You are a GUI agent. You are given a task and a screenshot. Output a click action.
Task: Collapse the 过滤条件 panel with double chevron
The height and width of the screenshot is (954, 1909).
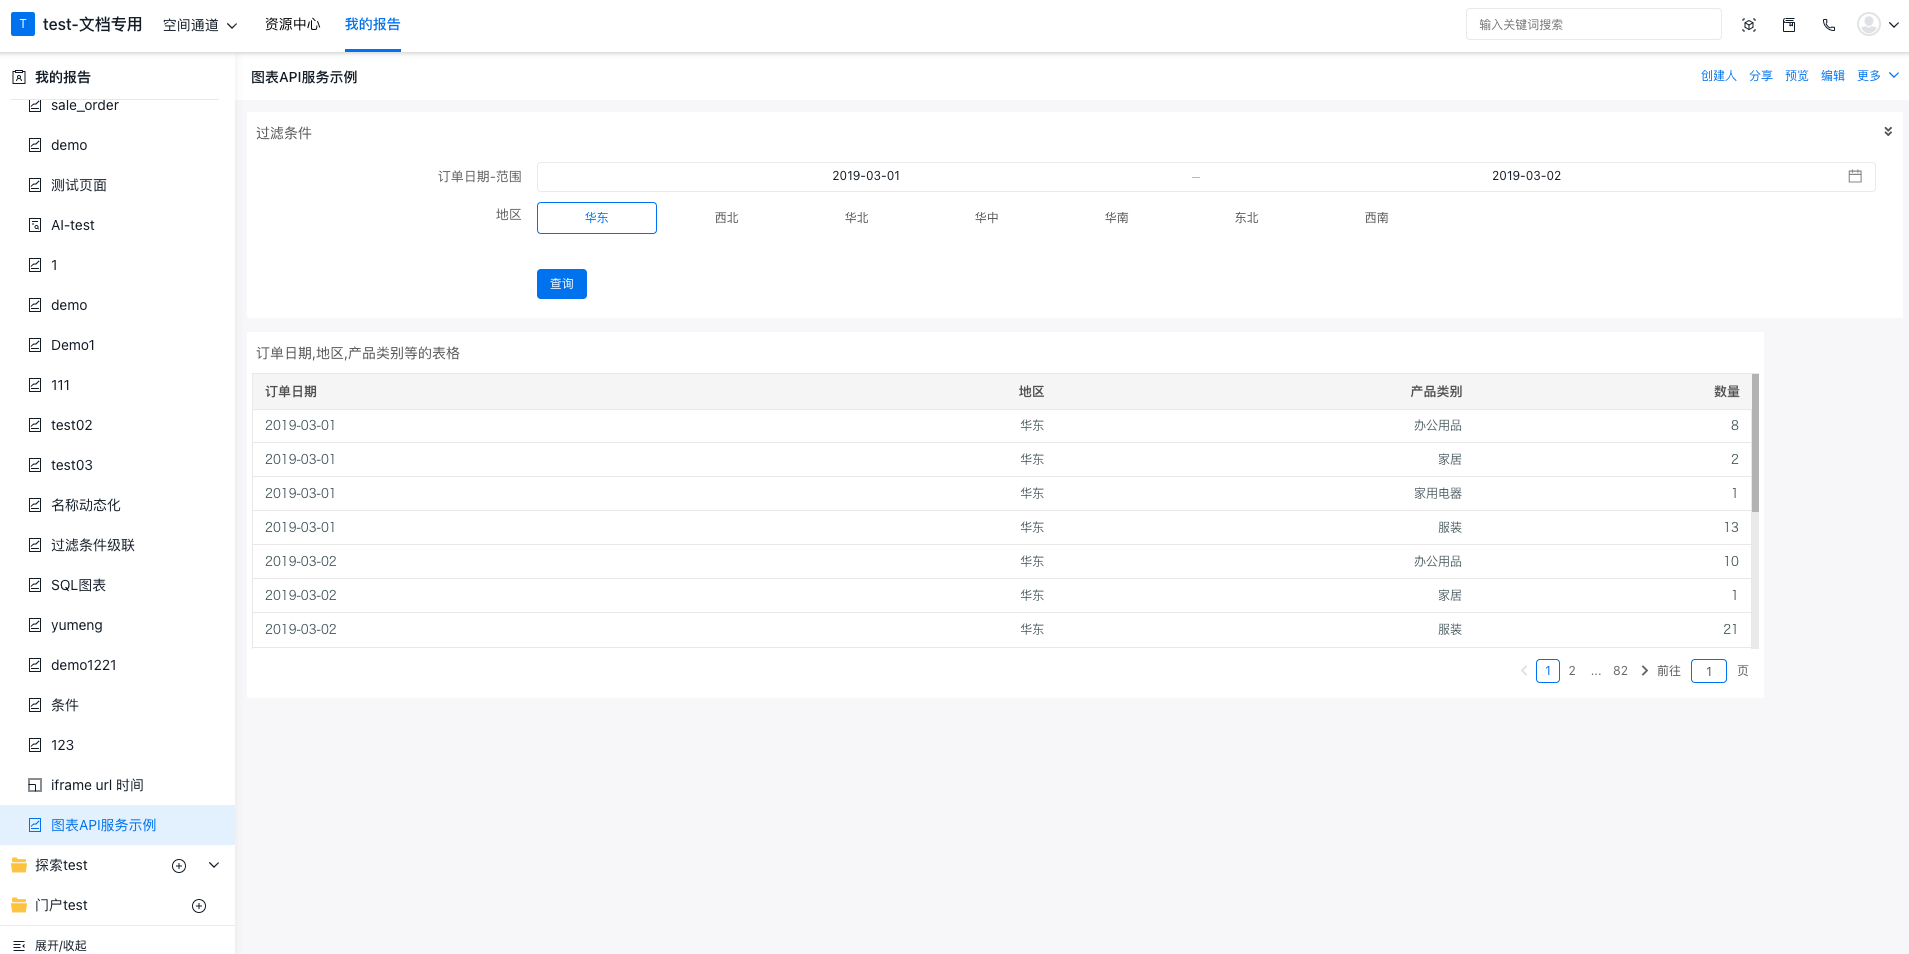click(1888, 132)
